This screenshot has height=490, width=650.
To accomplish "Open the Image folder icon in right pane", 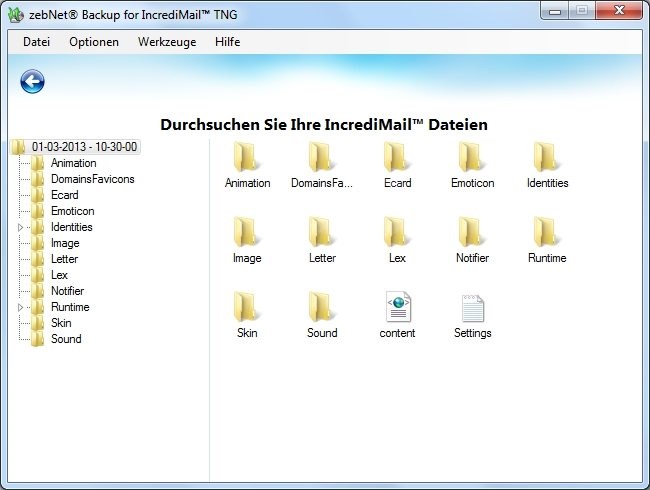I will pyautogui.click(x=247, y=233).
